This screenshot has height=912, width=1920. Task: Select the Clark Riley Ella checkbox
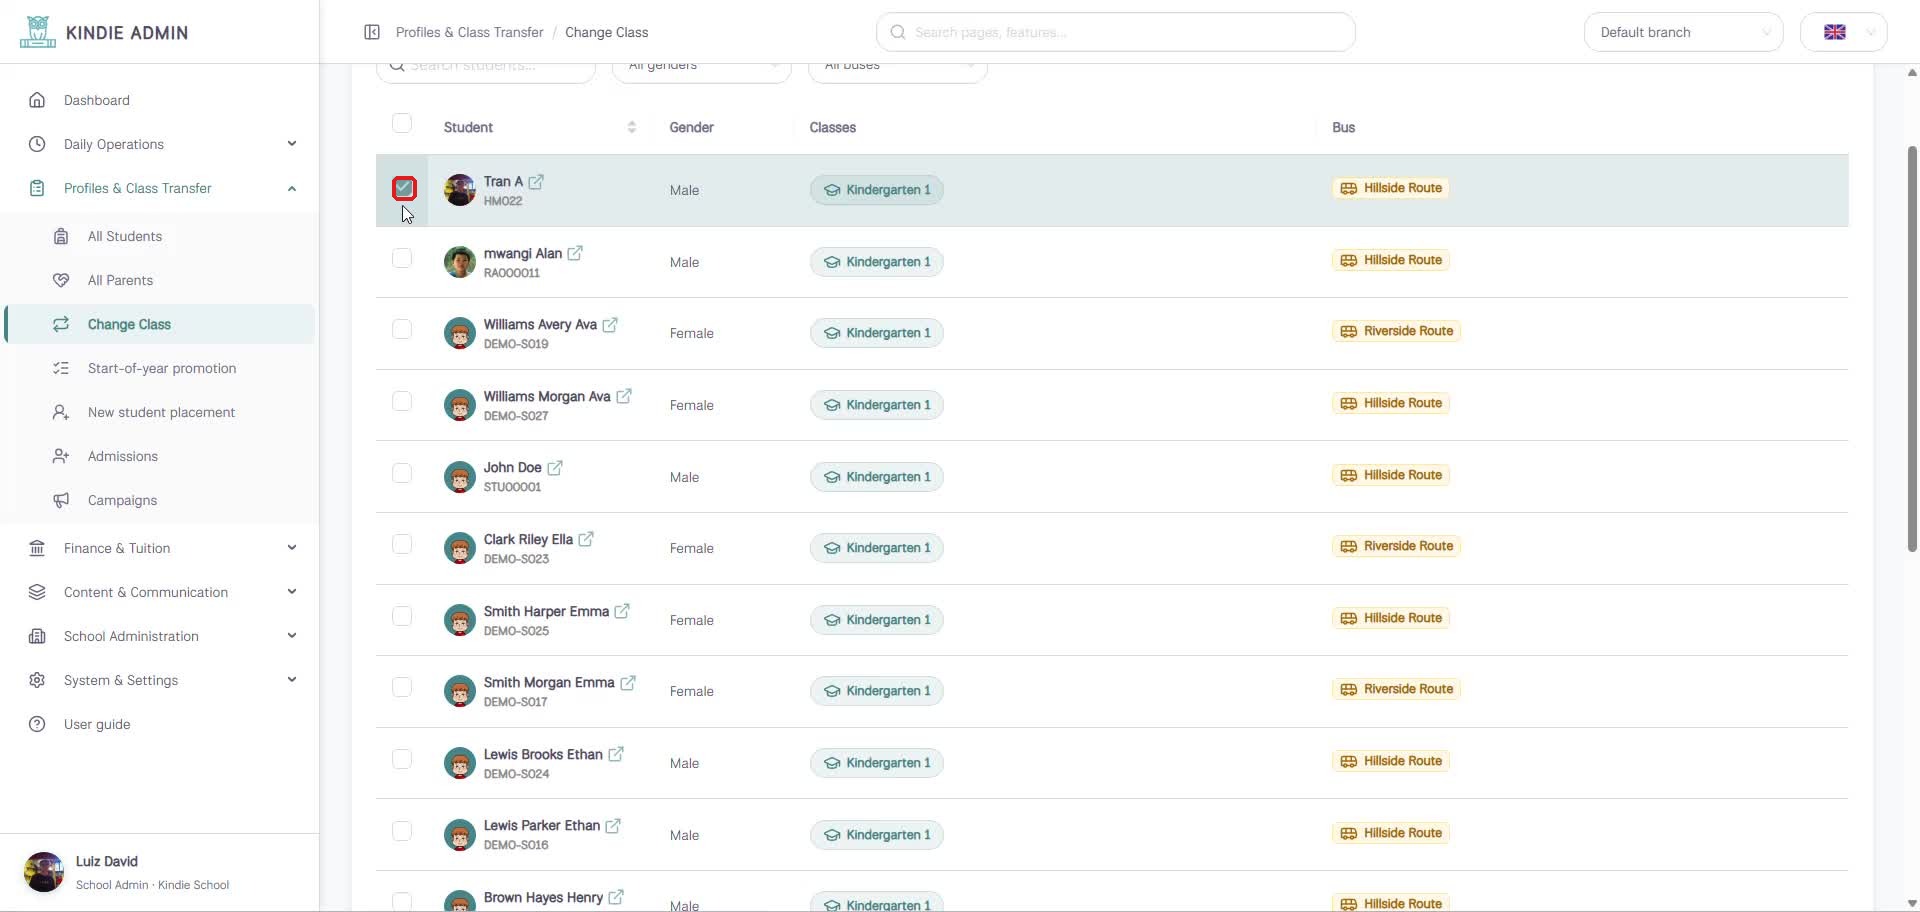pyautogui.click(x=402, y=544)
